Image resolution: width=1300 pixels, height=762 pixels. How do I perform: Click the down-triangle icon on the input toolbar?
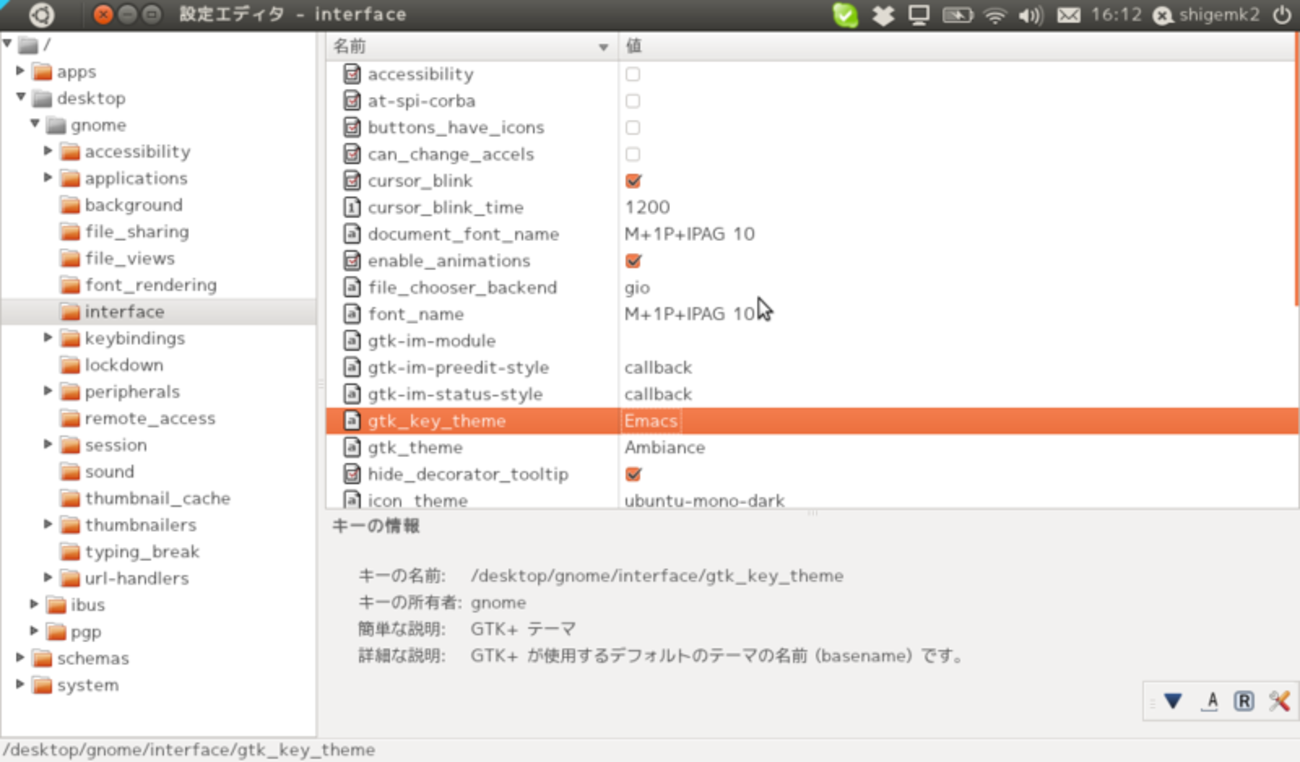[1173, 701]
